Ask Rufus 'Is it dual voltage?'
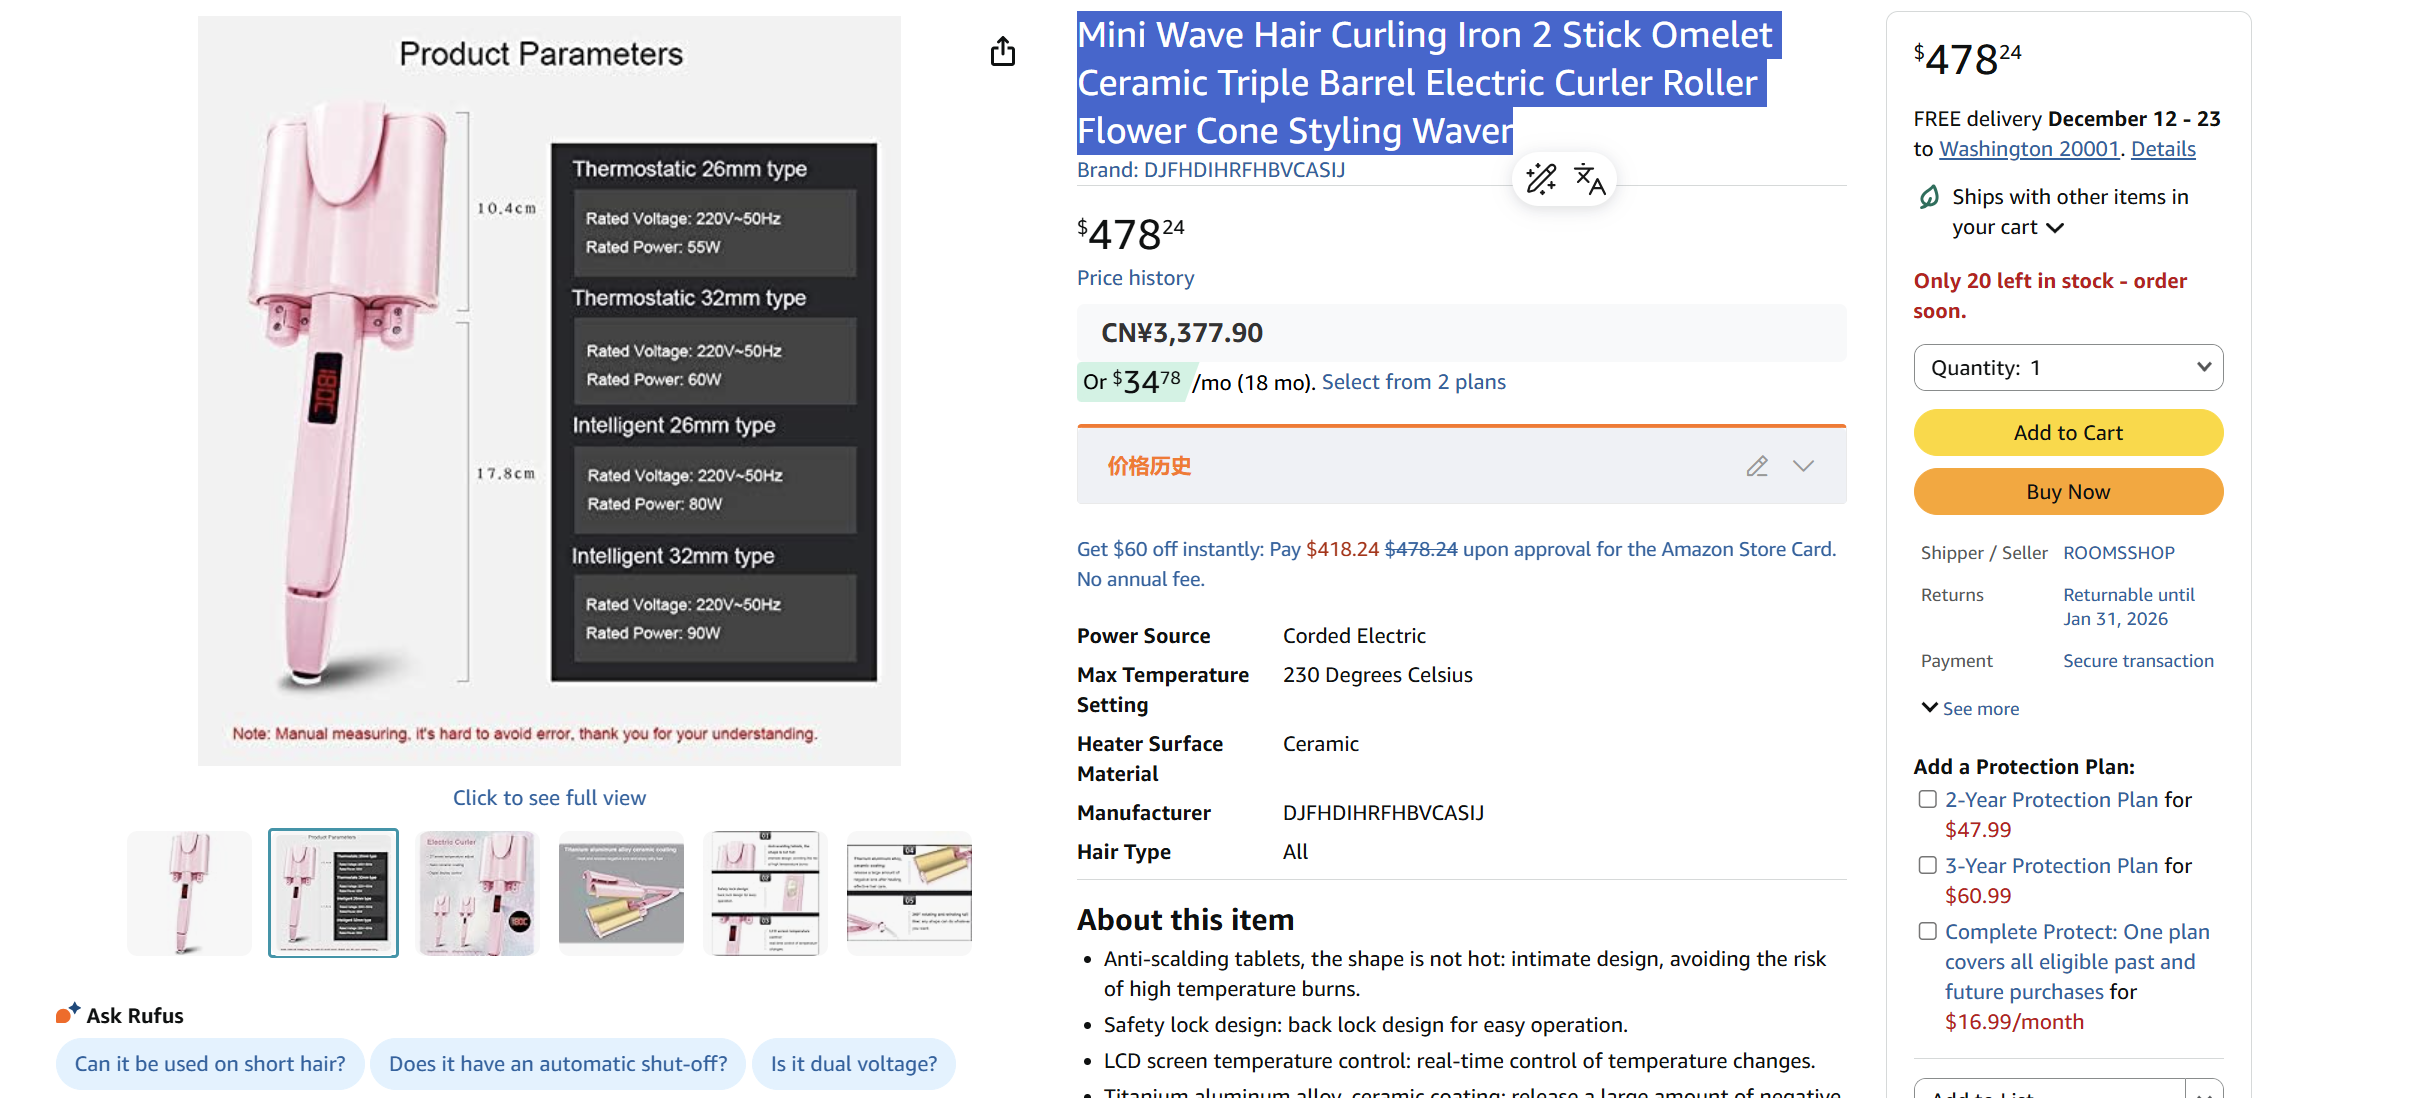The height and width of the screenshot is (1098, 2412). click(x=853, y=1064)
